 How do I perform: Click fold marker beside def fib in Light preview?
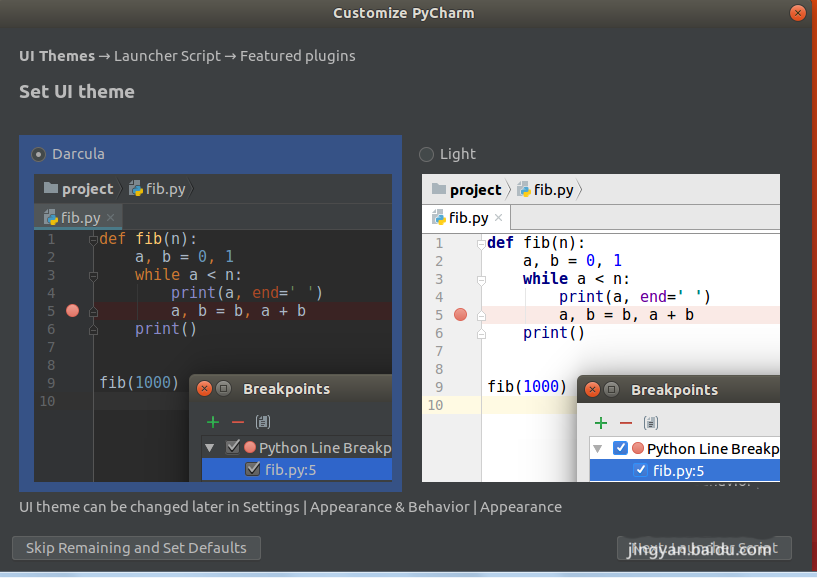[x=481, y=243]
